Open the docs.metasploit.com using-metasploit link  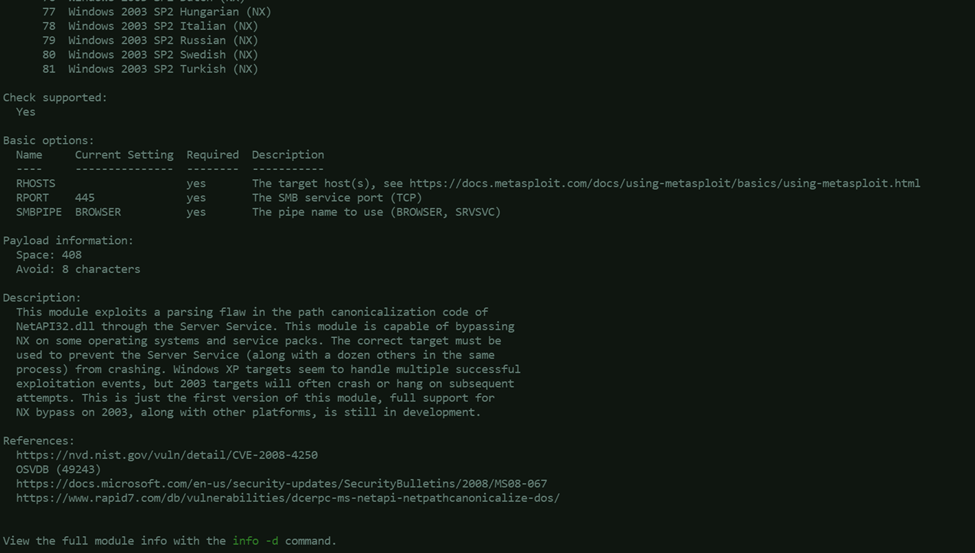664,183
